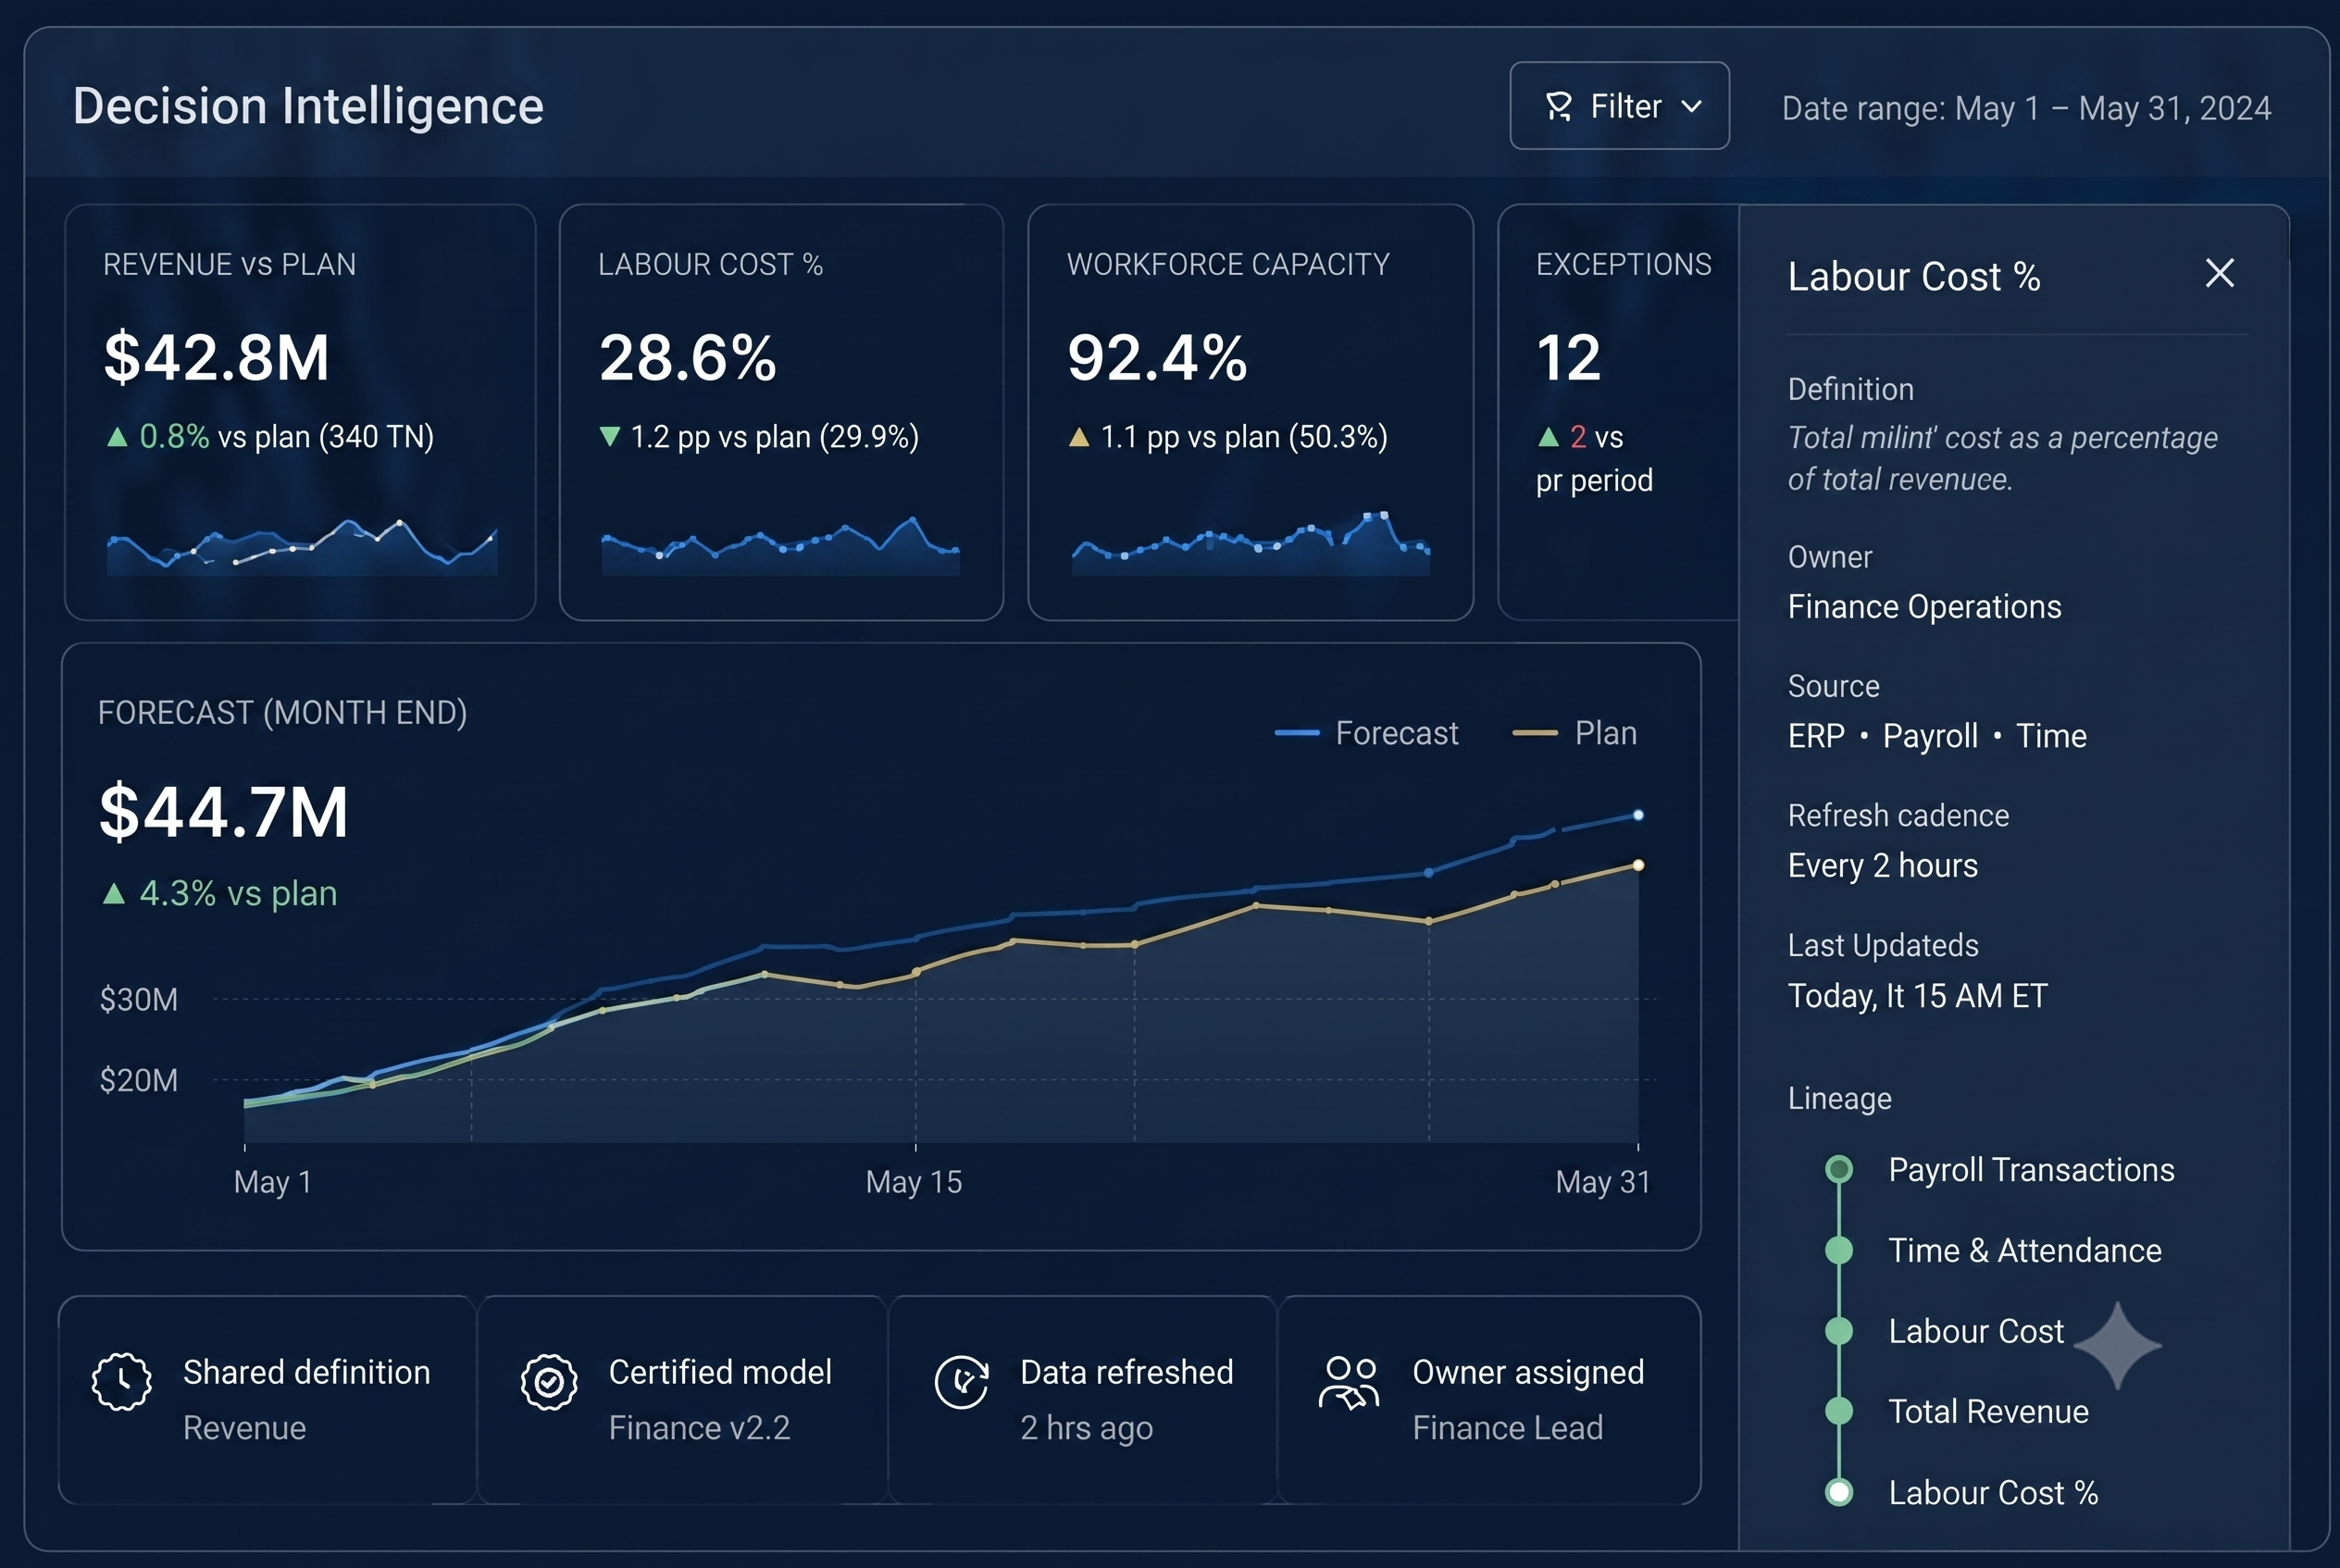The width and height of the screenshot is (2340, 1568).
Task: Select the Payroll Transactions lineage node
Action: 1838,1169
